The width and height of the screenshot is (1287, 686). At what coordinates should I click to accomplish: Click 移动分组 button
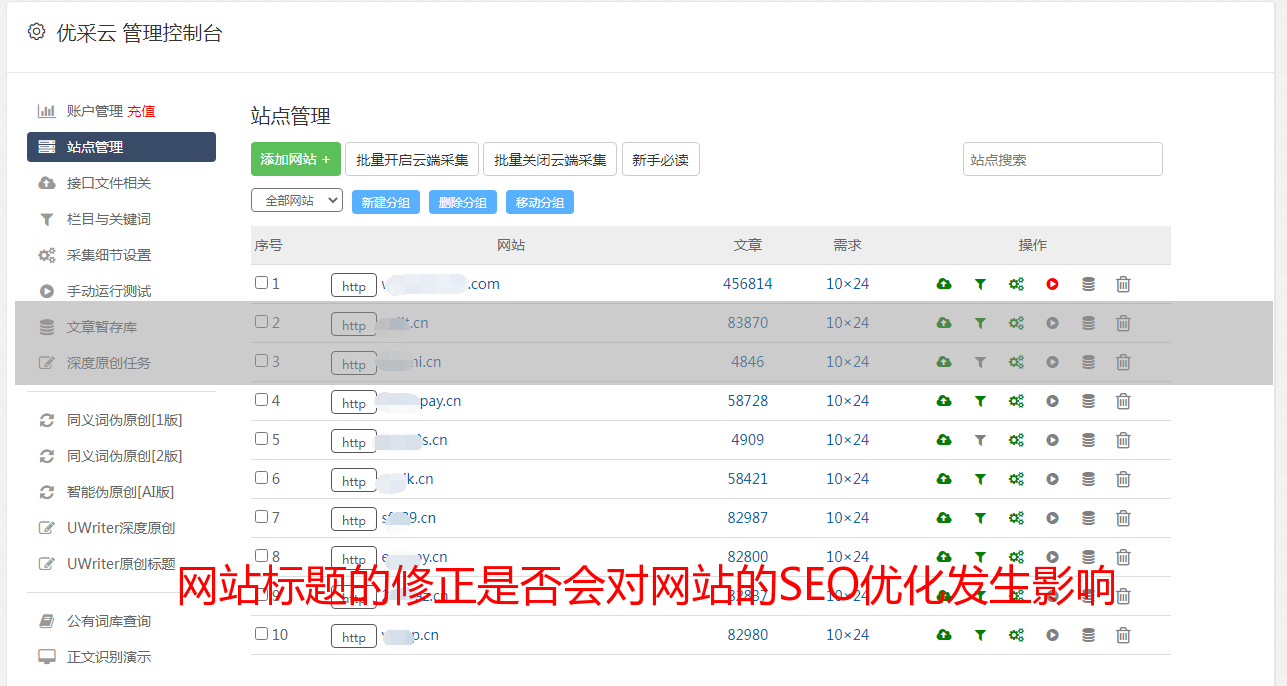(x=540, y=202)
